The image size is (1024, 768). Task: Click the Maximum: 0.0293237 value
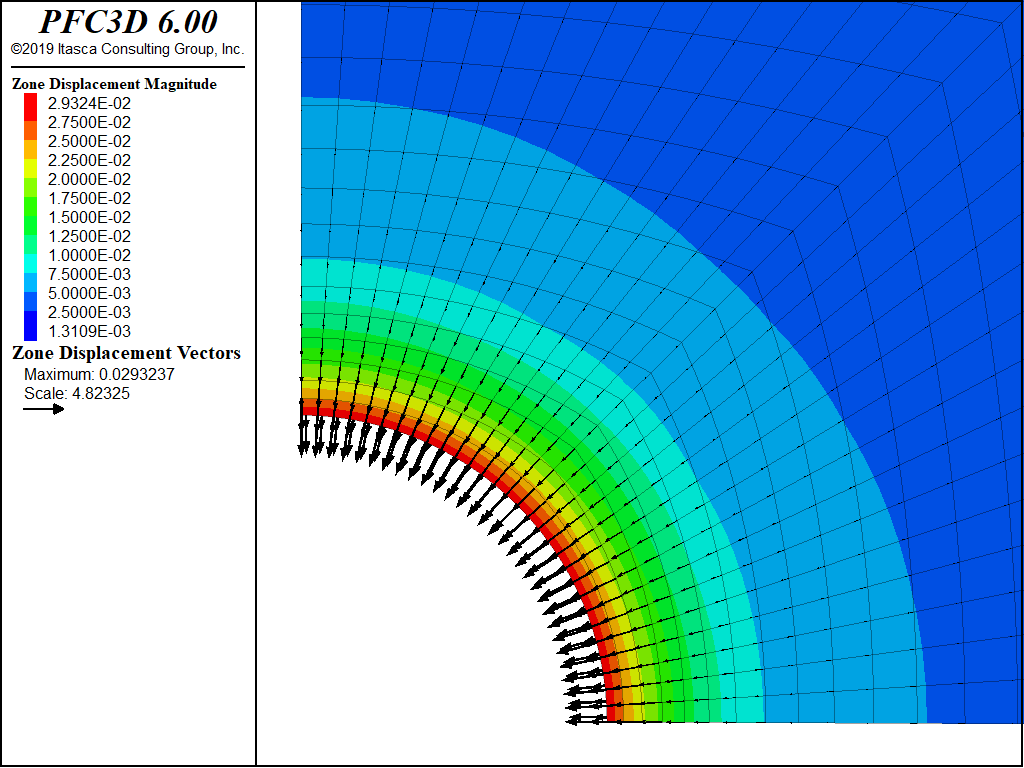99,374
